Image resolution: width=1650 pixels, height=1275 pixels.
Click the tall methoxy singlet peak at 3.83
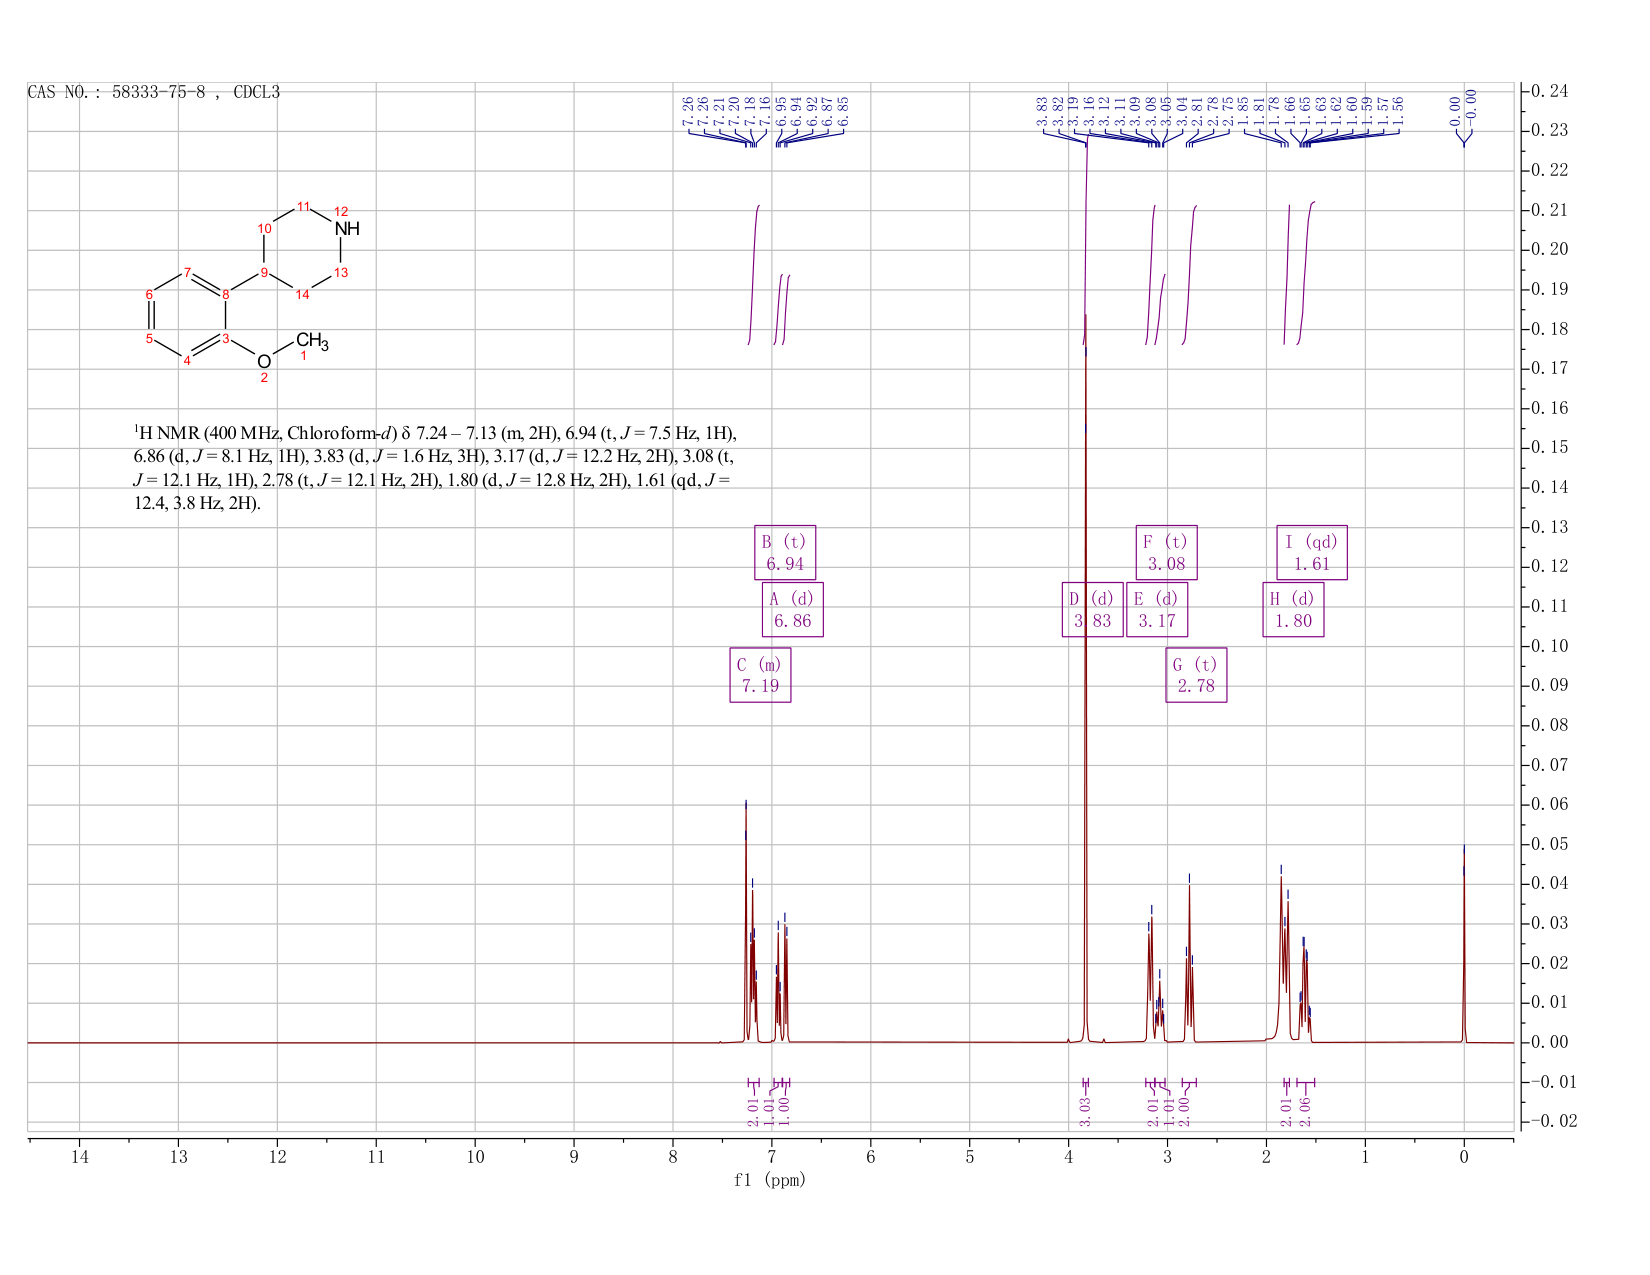tap(1086, 600)
